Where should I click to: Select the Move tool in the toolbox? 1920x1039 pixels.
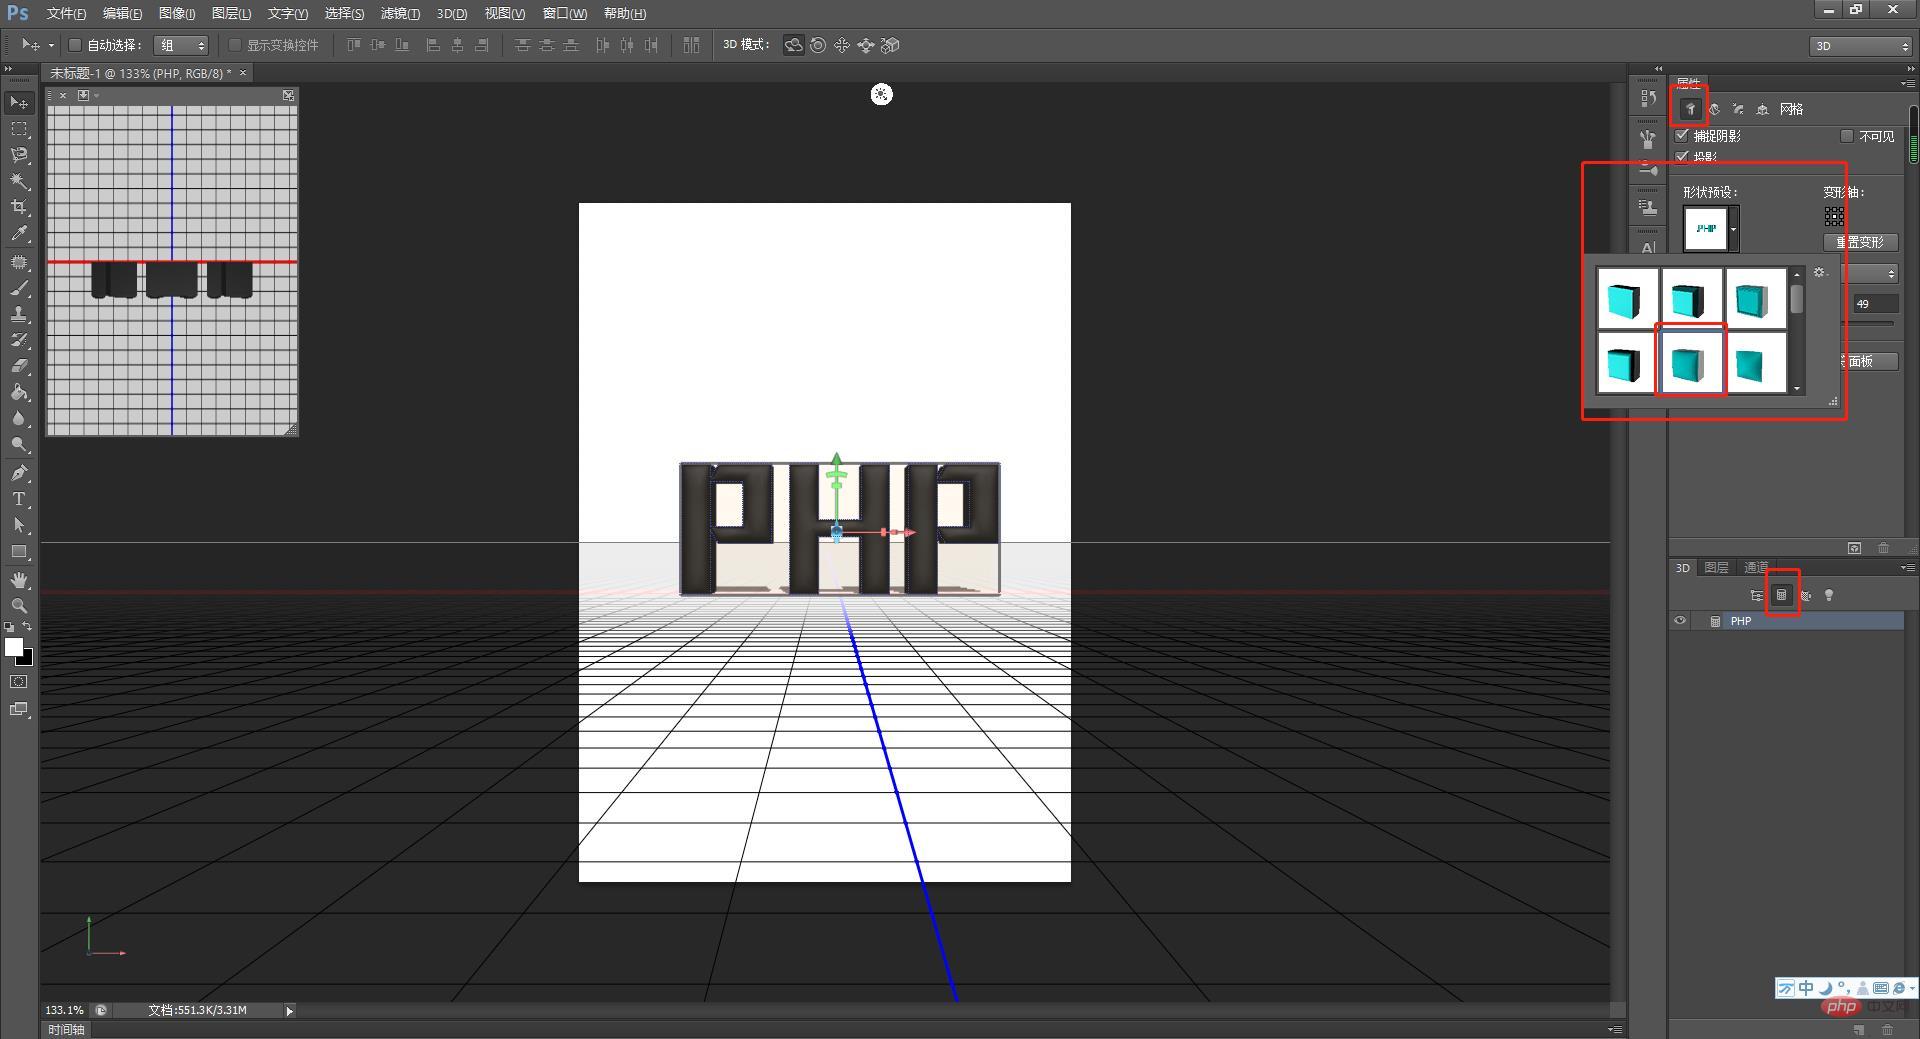click(19, 102)
